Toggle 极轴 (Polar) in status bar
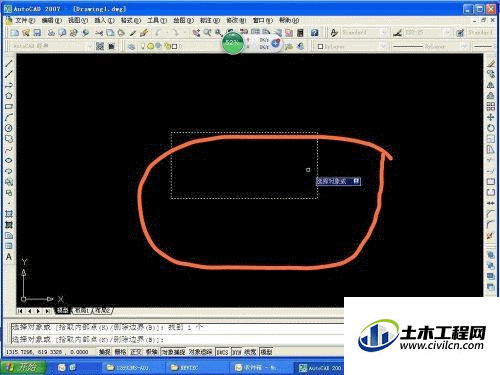 click(x=152, y=352)
